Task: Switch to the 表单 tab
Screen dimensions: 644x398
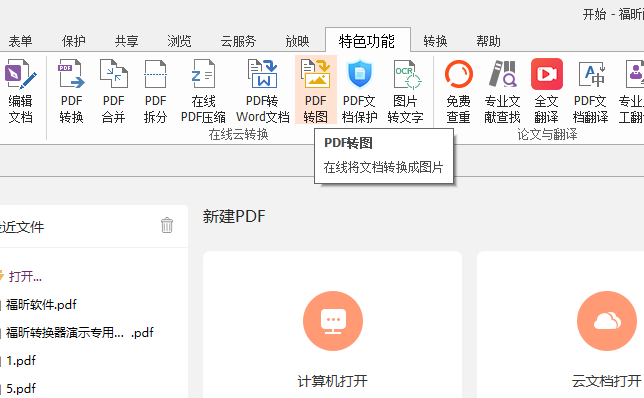Action: (20, 41)
